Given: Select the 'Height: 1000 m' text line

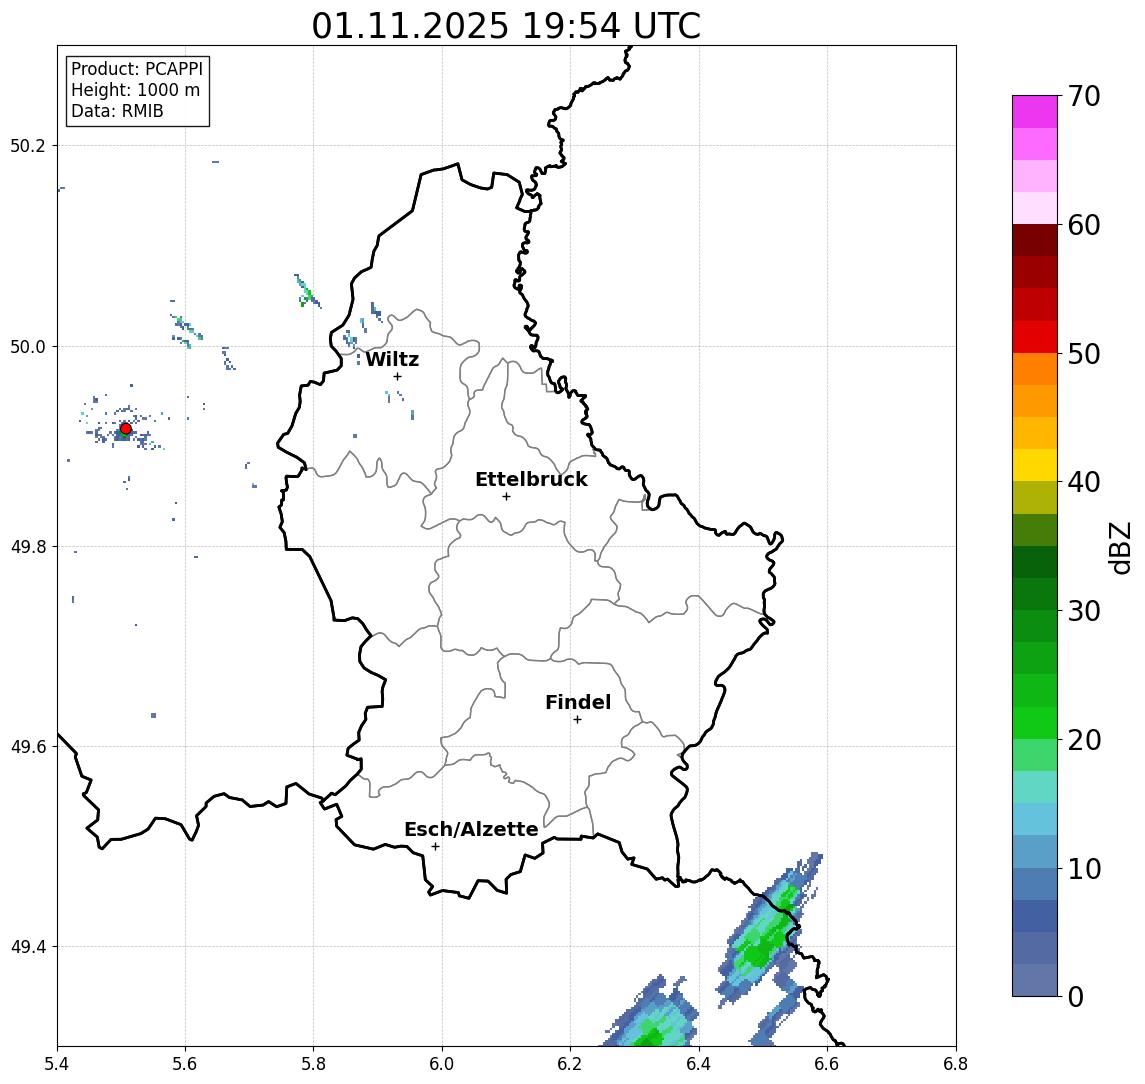Looking at the screenshot, I should click(x=135, y=90).
